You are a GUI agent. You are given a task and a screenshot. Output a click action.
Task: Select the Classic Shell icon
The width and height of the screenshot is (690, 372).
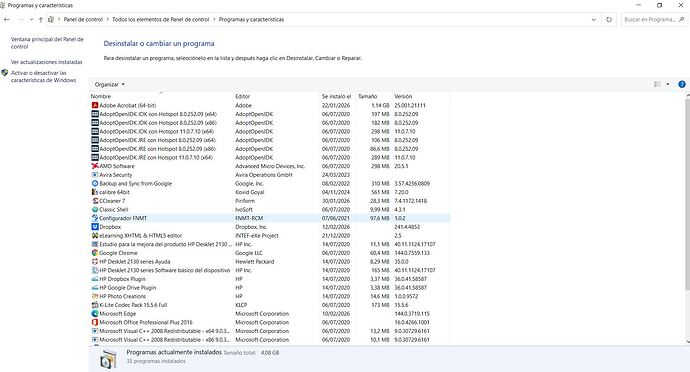pyautogui.click(x=95, y=210)
